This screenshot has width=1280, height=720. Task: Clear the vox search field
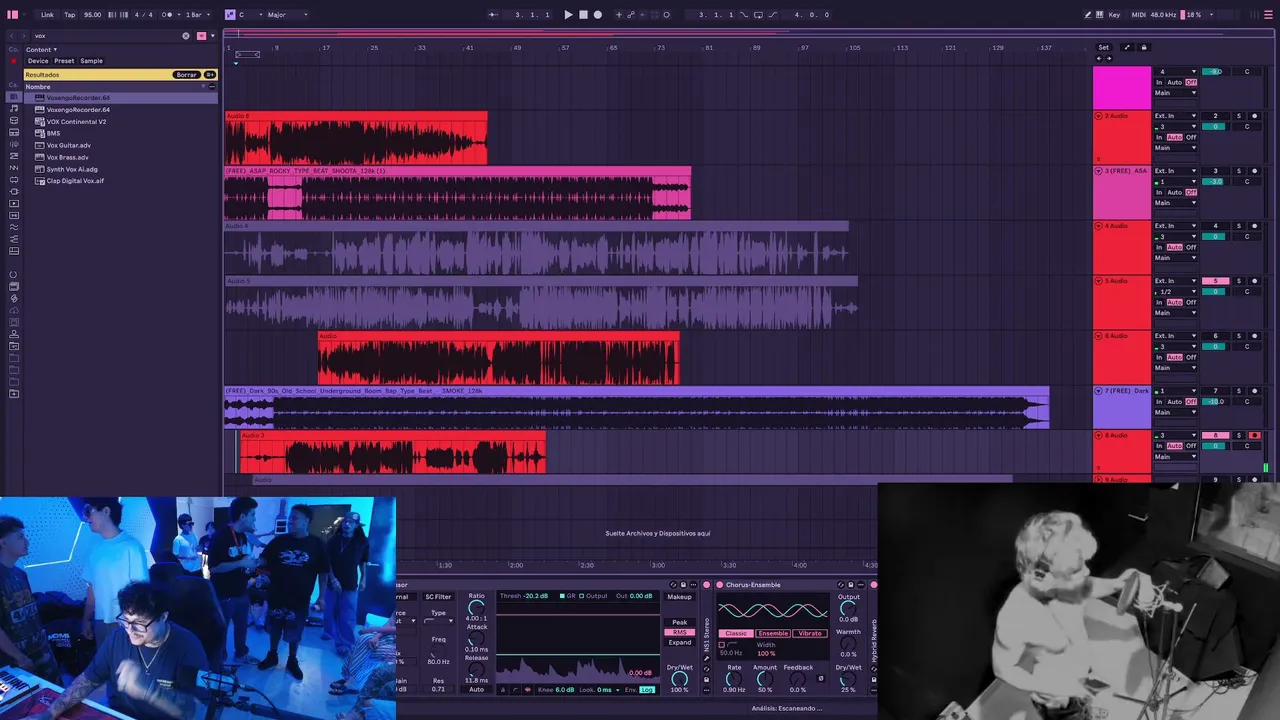(x=185, y=36)
